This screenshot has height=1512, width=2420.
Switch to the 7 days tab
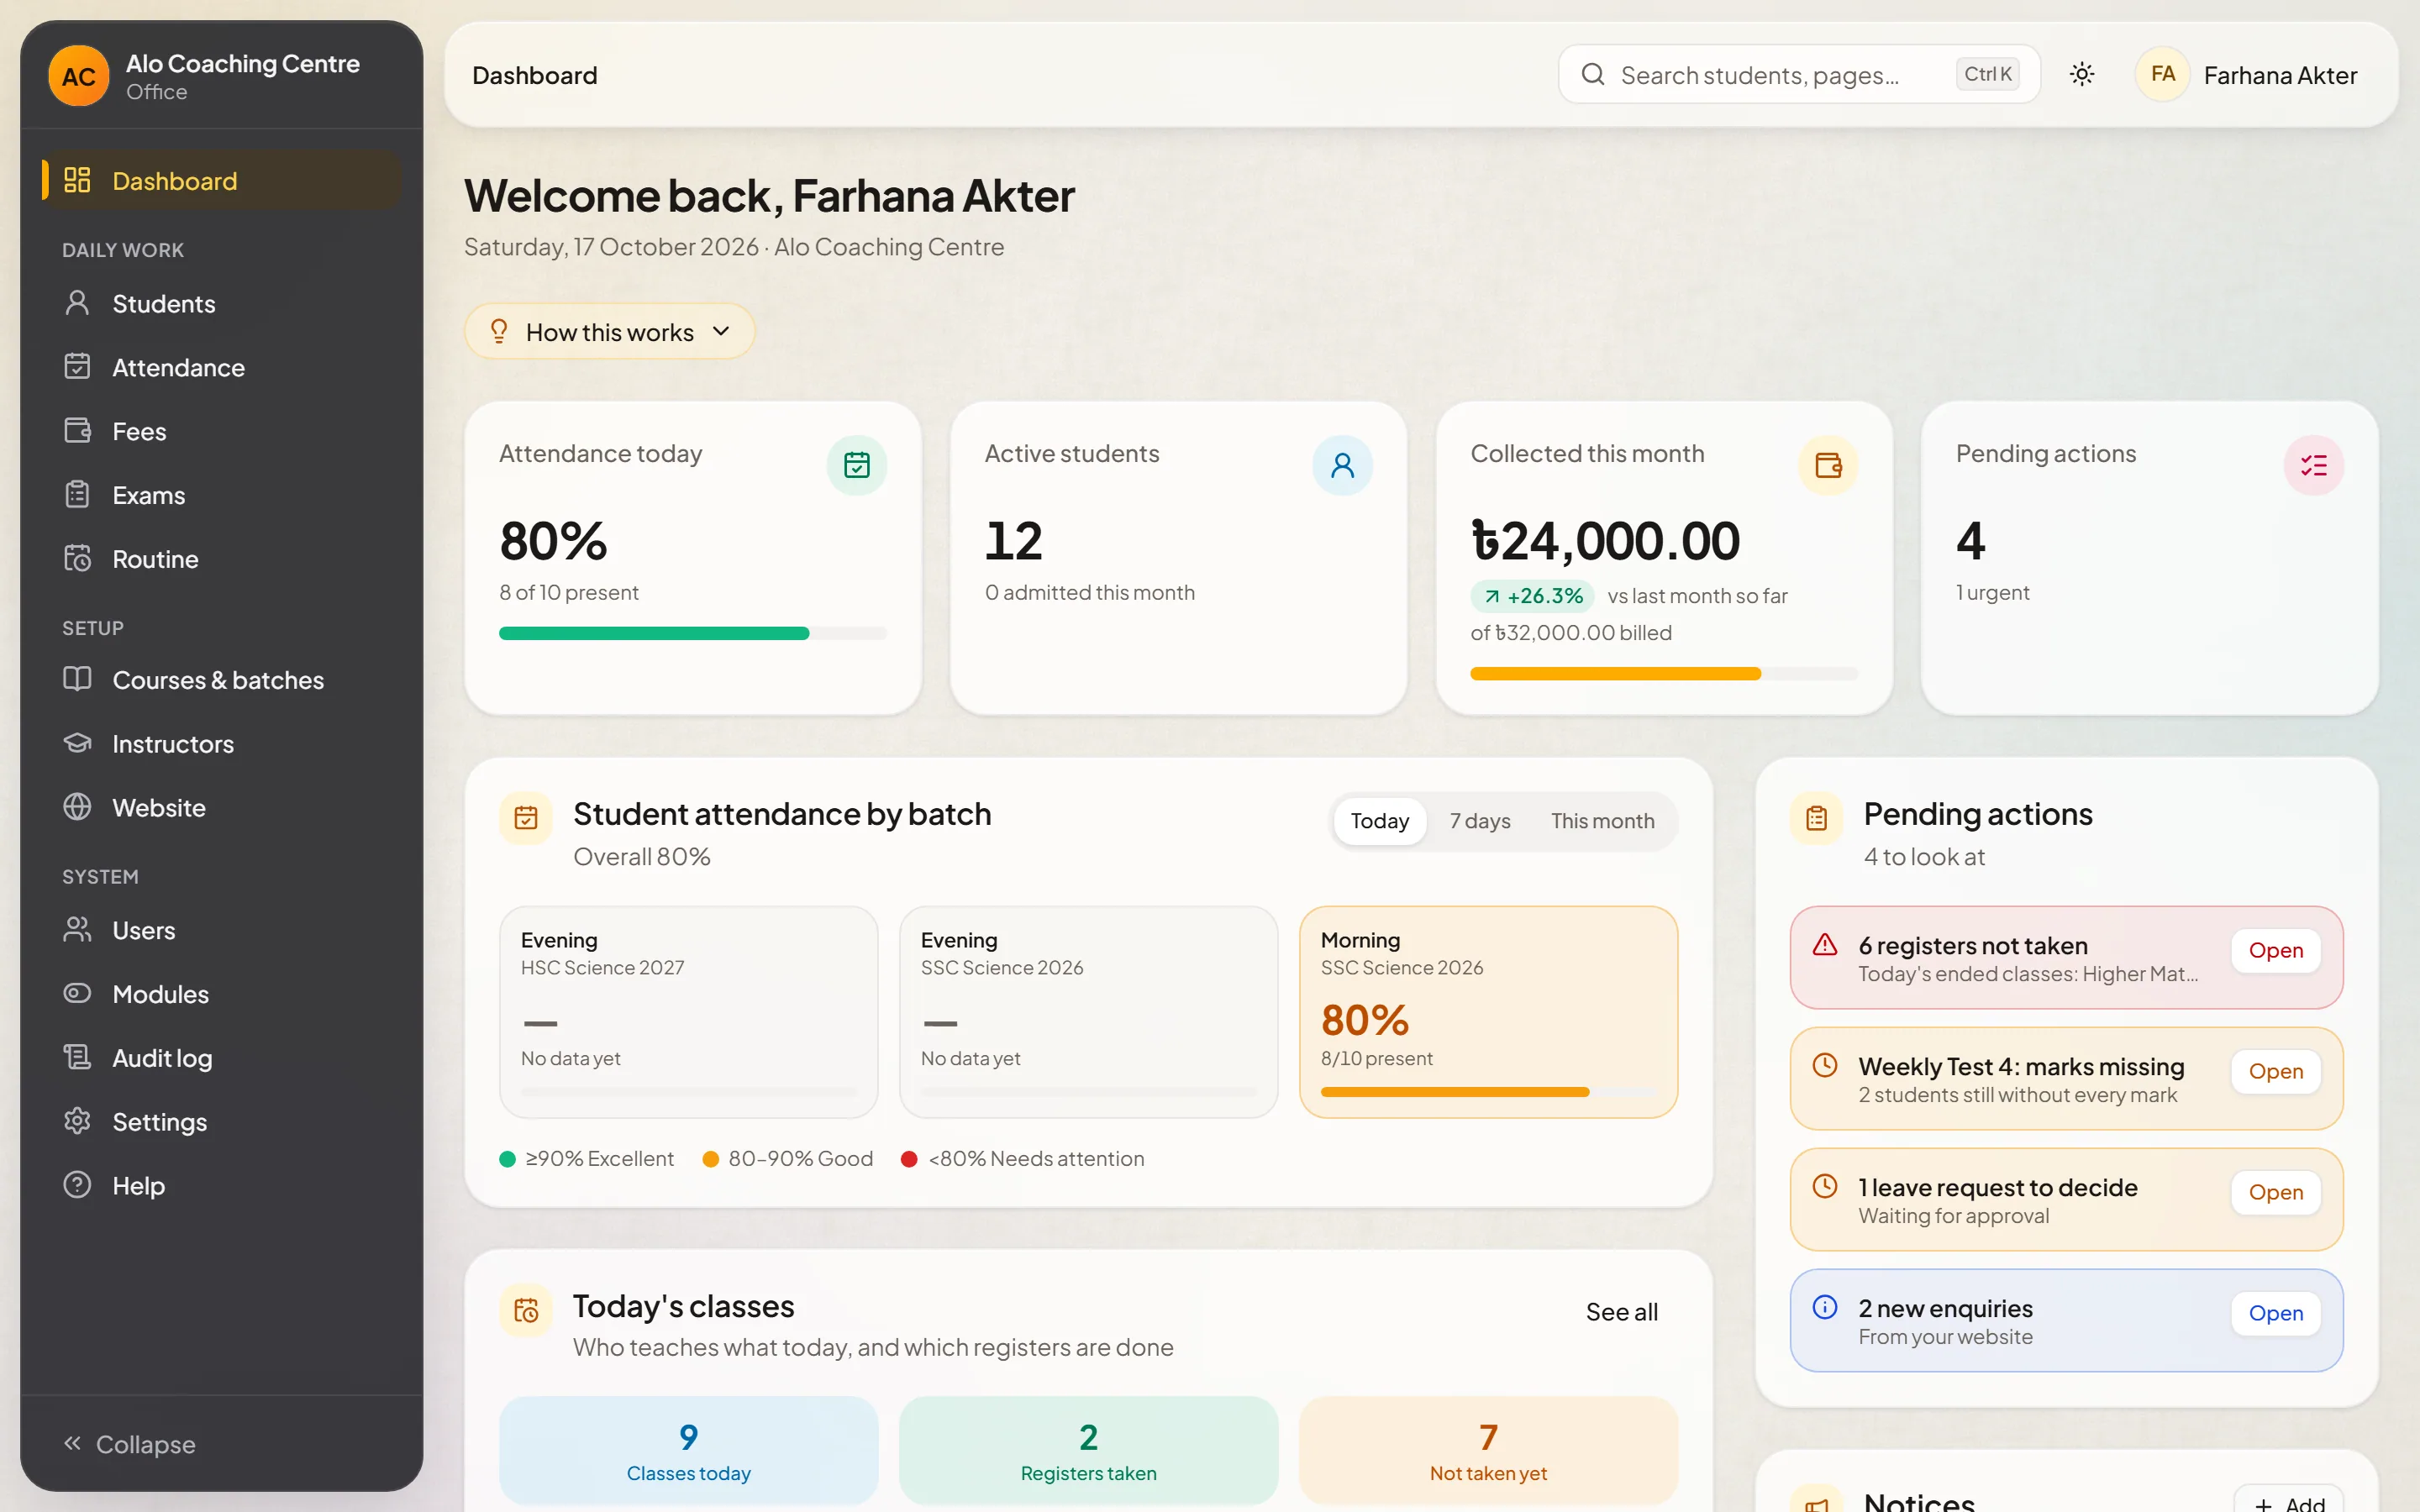click(1480, 821)
